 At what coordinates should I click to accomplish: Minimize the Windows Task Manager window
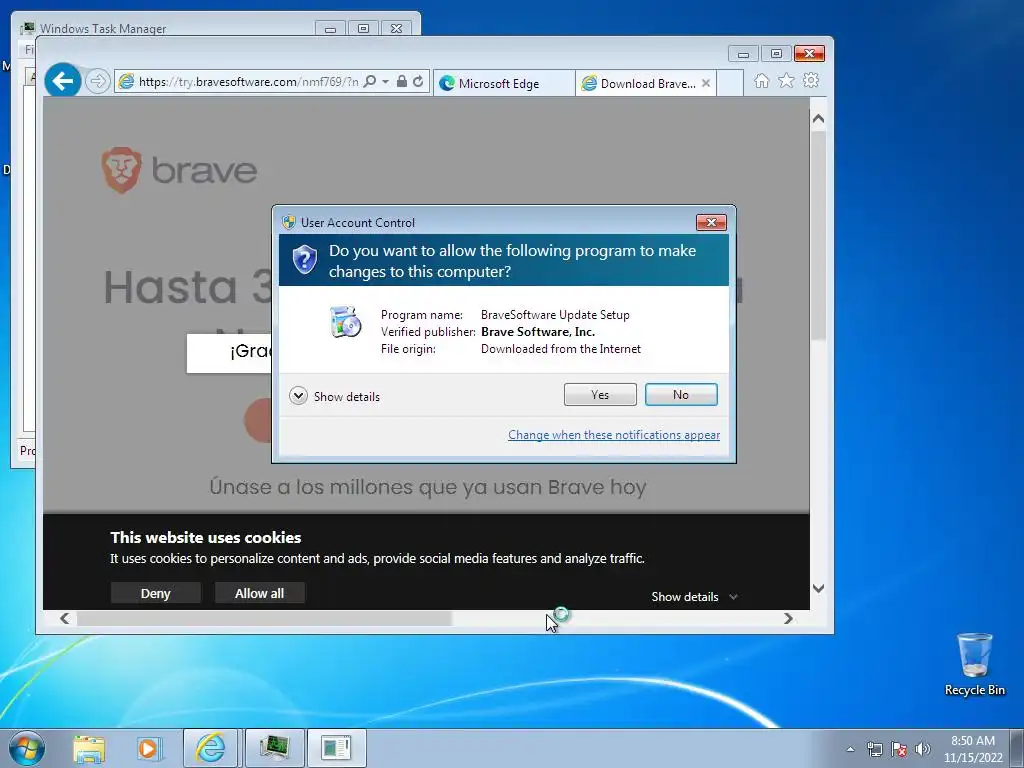330,29
